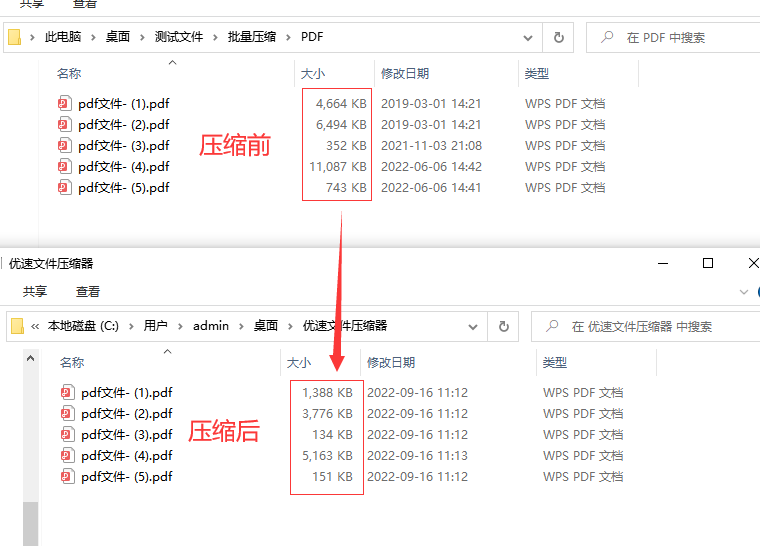Select file name pdf文件- (2).pdf in the 优速文件压缩器 window
760x546 pixels.
127,414
